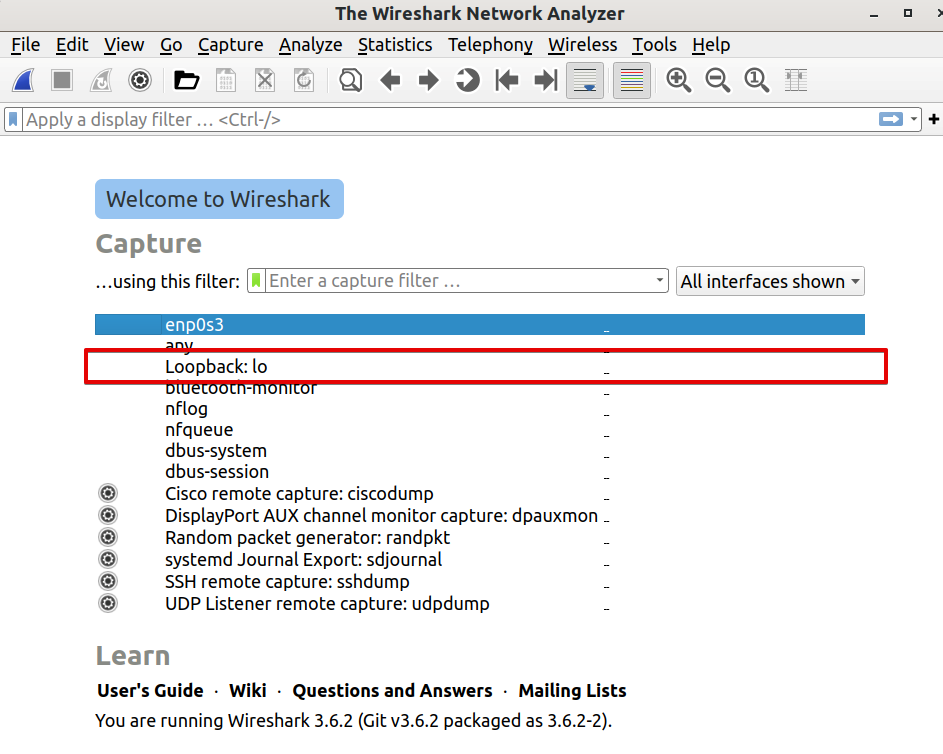This screenshot has width=943, height=754.
Task: Select Cisco remote capture: ciscodump row
Action: coord(479,494)
